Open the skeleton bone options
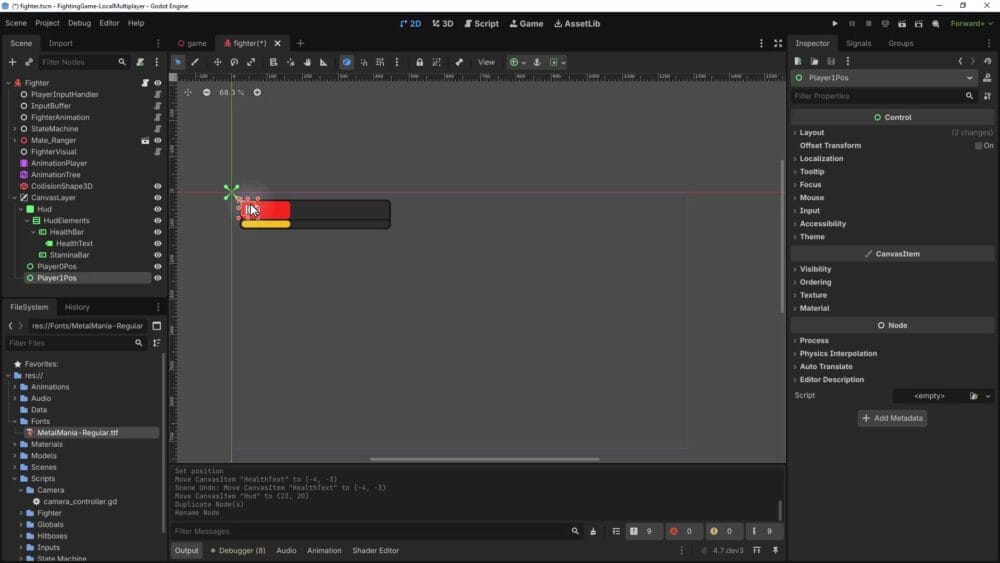 click(x=459, y=62)
